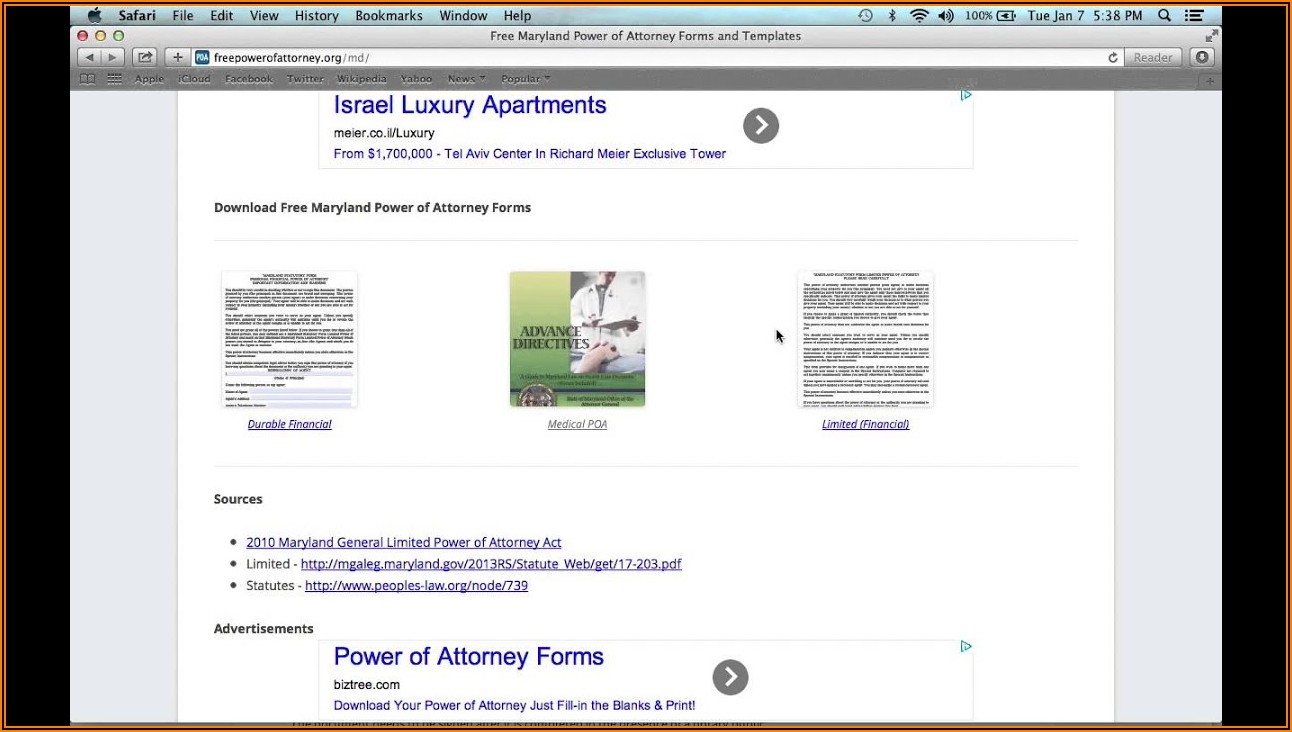Open the History menu
Screen dimensions: 1292x732
(316, 16)
